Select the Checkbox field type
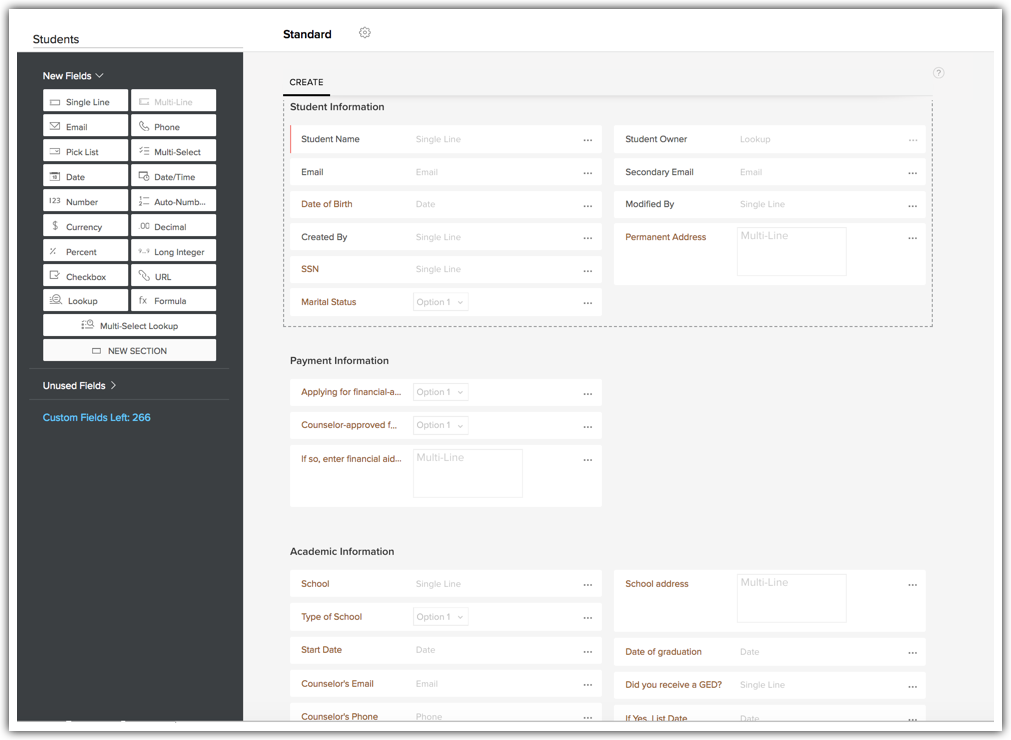 coord(86,276)
